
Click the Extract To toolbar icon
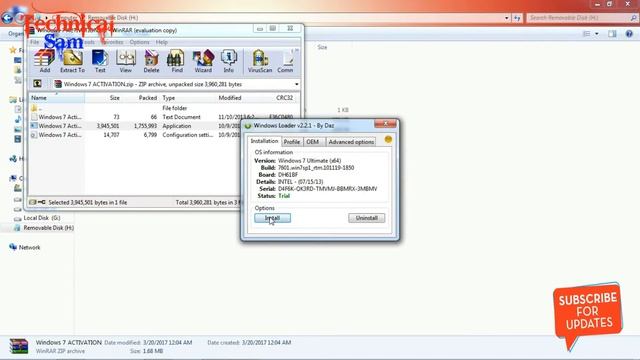pos(72,61)
